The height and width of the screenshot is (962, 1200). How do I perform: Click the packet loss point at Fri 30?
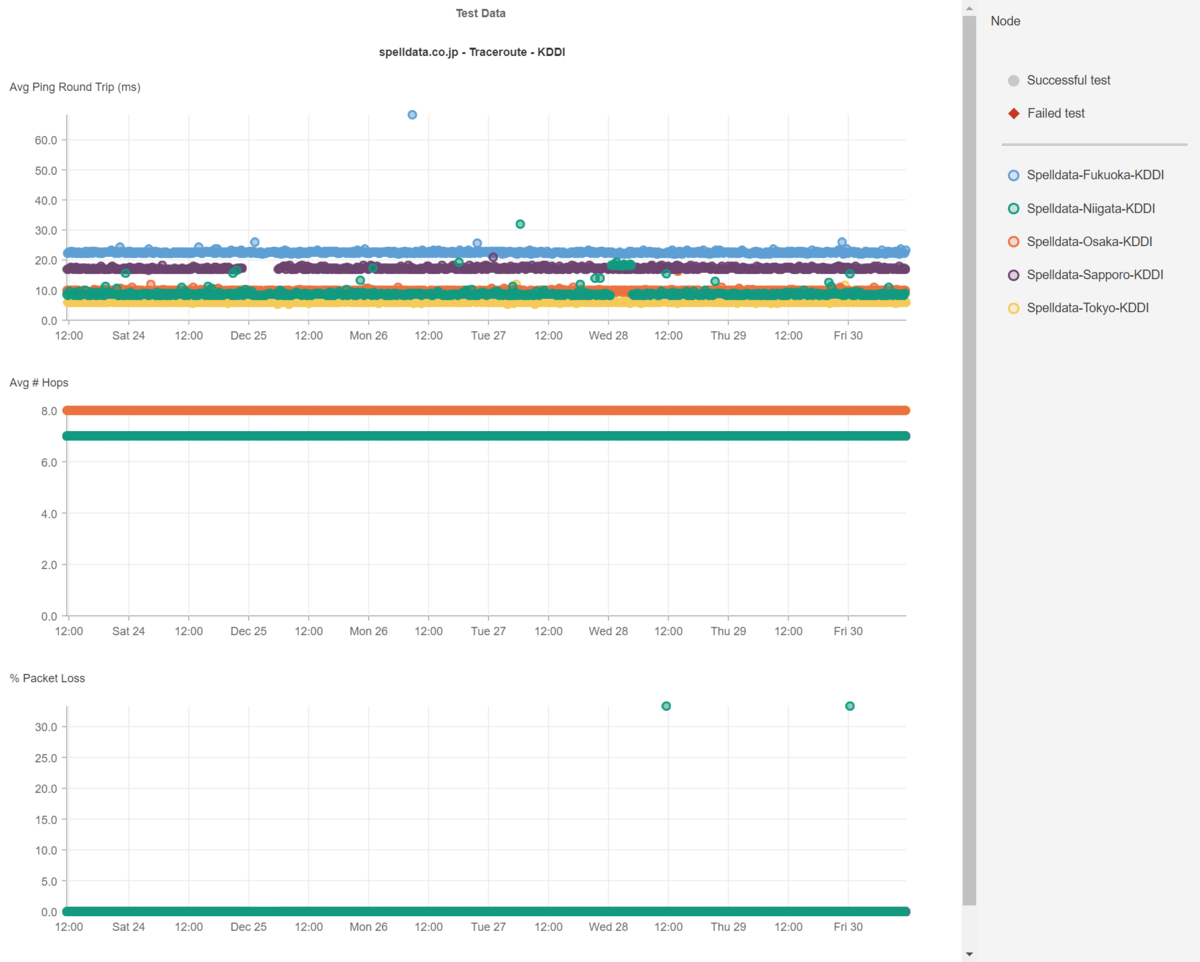(x=850, y=706)
